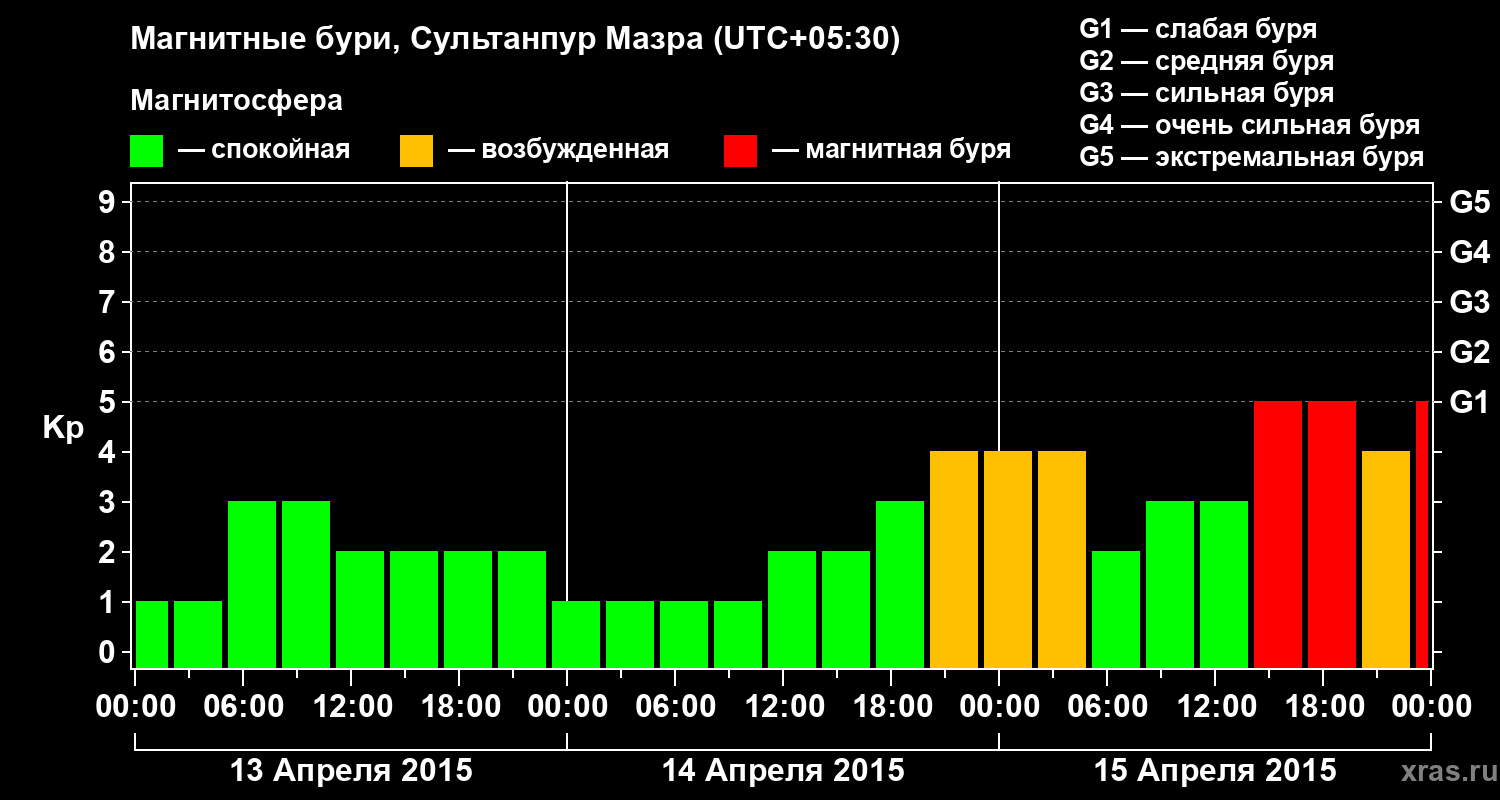
Task: Click the '— возбужденная' legend label
Action: (x=559, y=150)
